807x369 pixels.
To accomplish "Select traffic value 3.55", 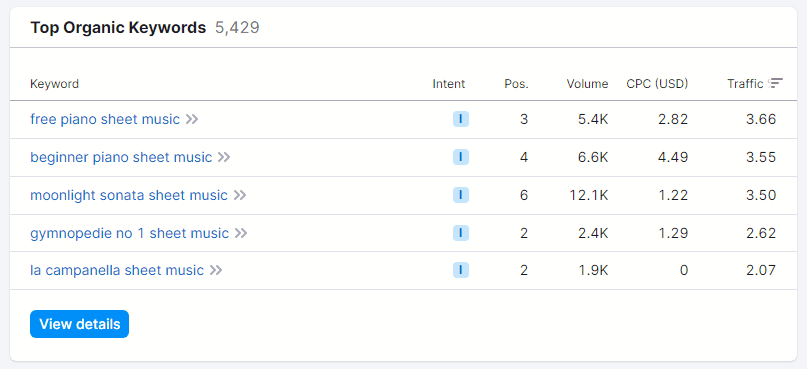I will coord(761,157).
